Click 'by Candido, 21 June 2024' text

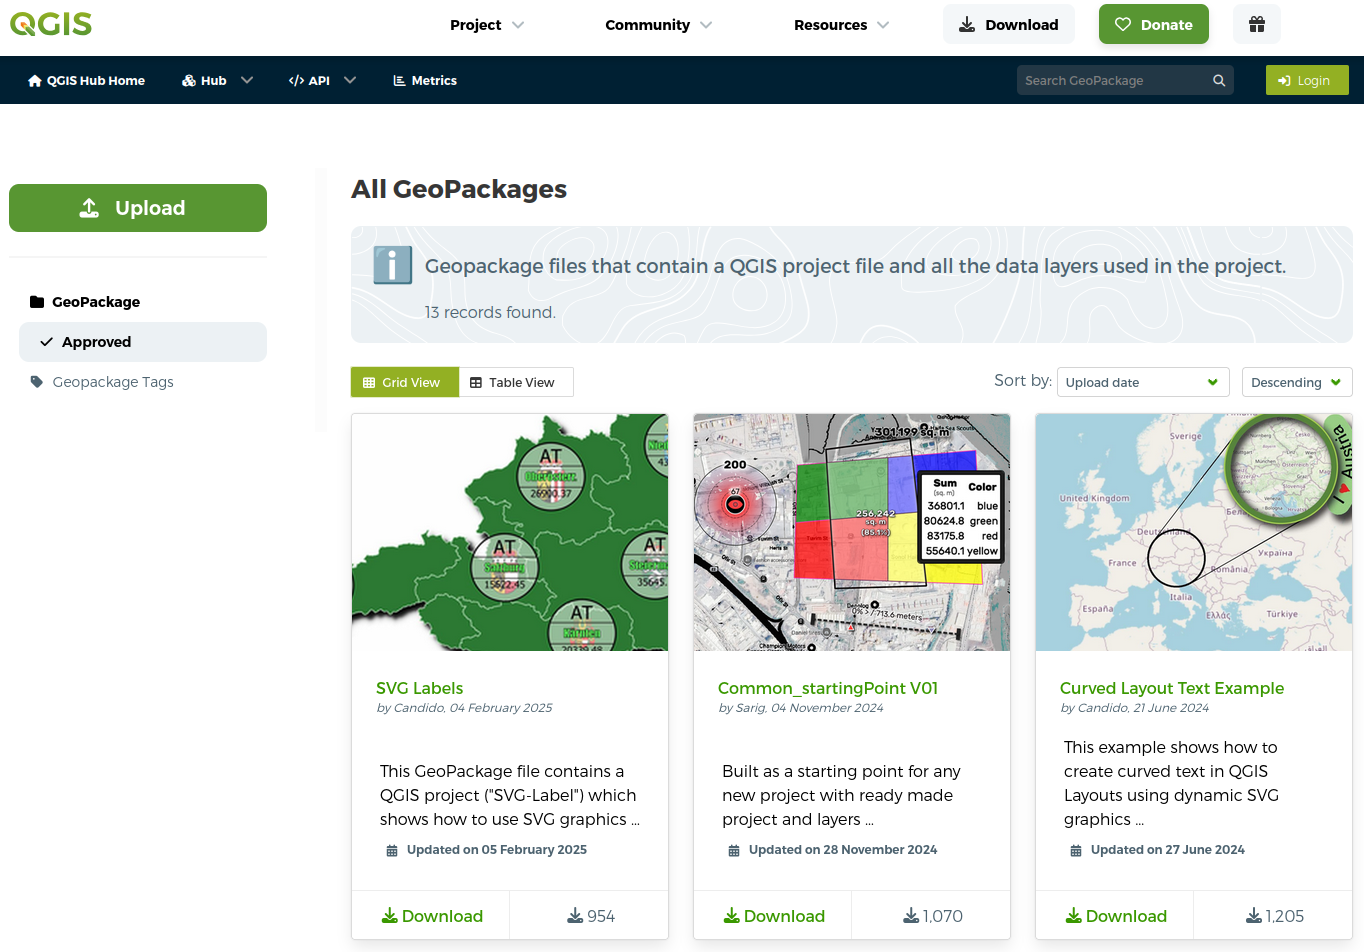coord(1134,708)
